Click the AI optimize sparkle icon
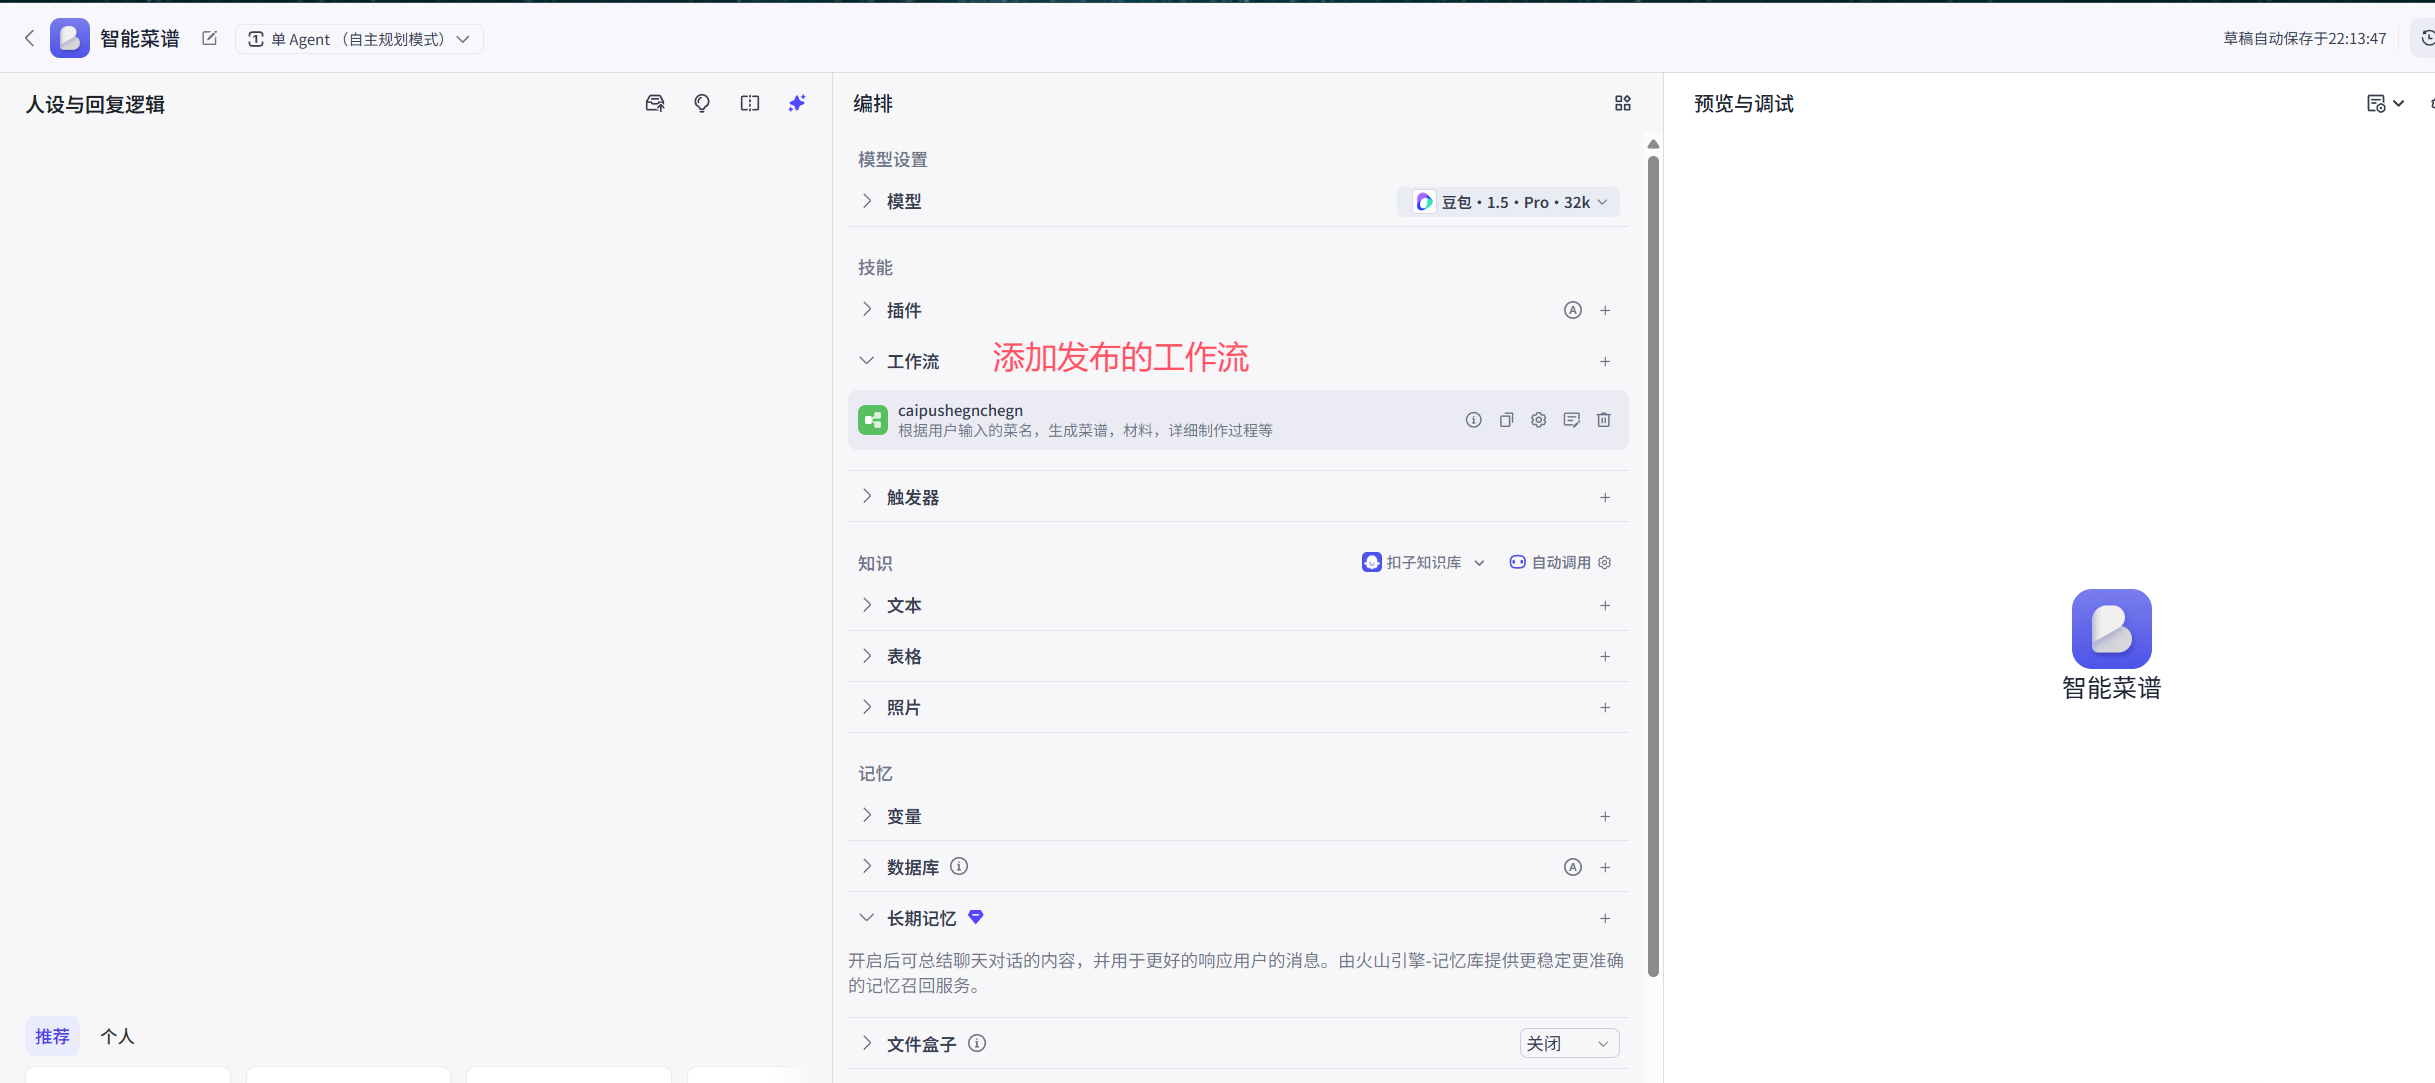2435x1083 pixels. [796, 103]
